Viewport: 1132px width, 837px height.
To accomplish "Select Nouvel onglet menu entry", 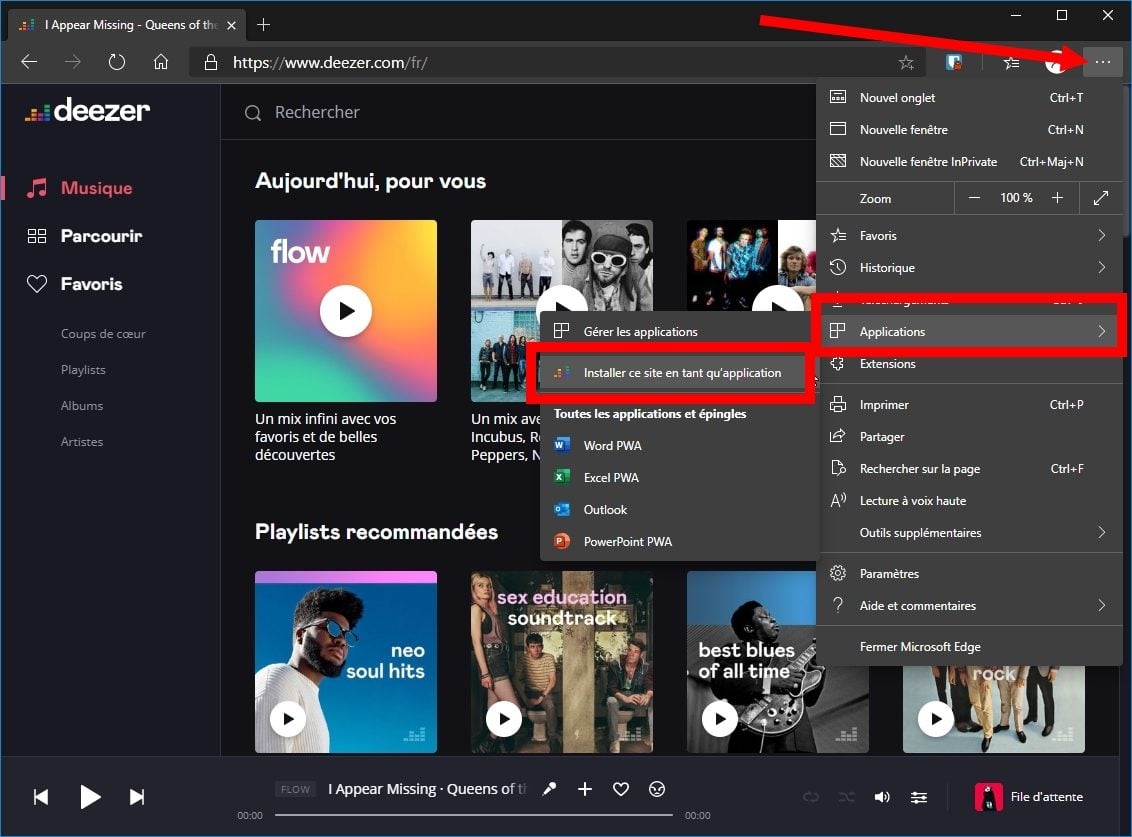I will click(x=969, y=97).
